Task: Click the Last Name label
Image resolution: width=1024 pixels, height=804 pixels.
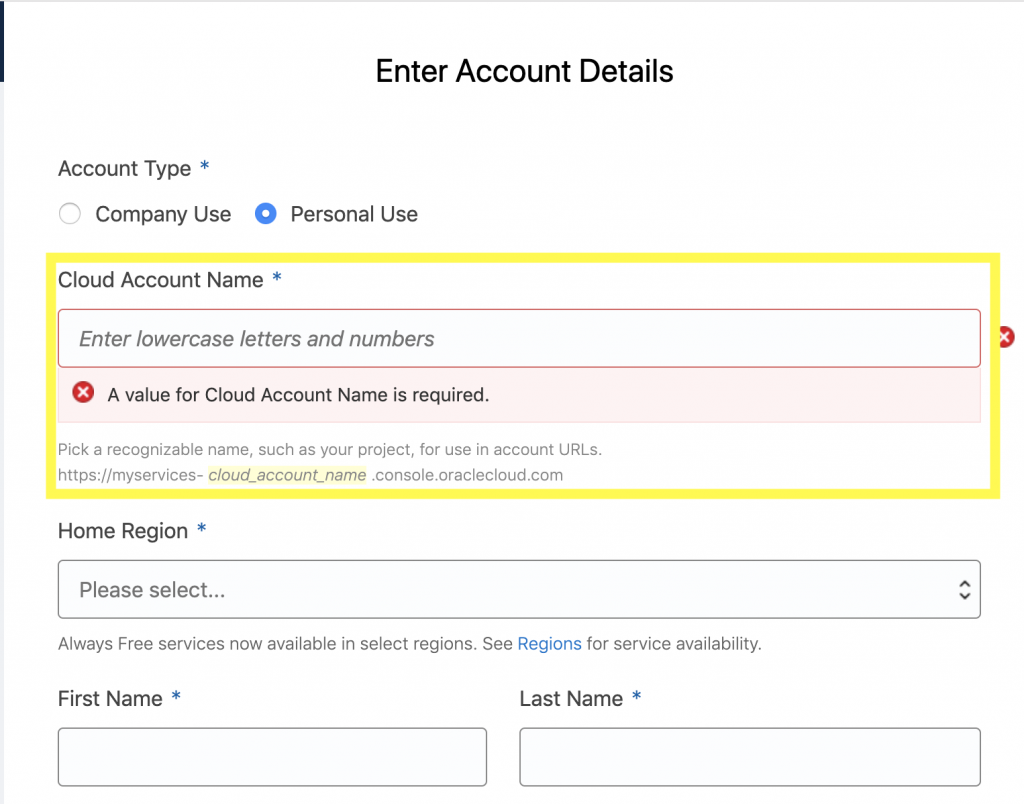Action: pyautogui.click(x=571, y=699)
